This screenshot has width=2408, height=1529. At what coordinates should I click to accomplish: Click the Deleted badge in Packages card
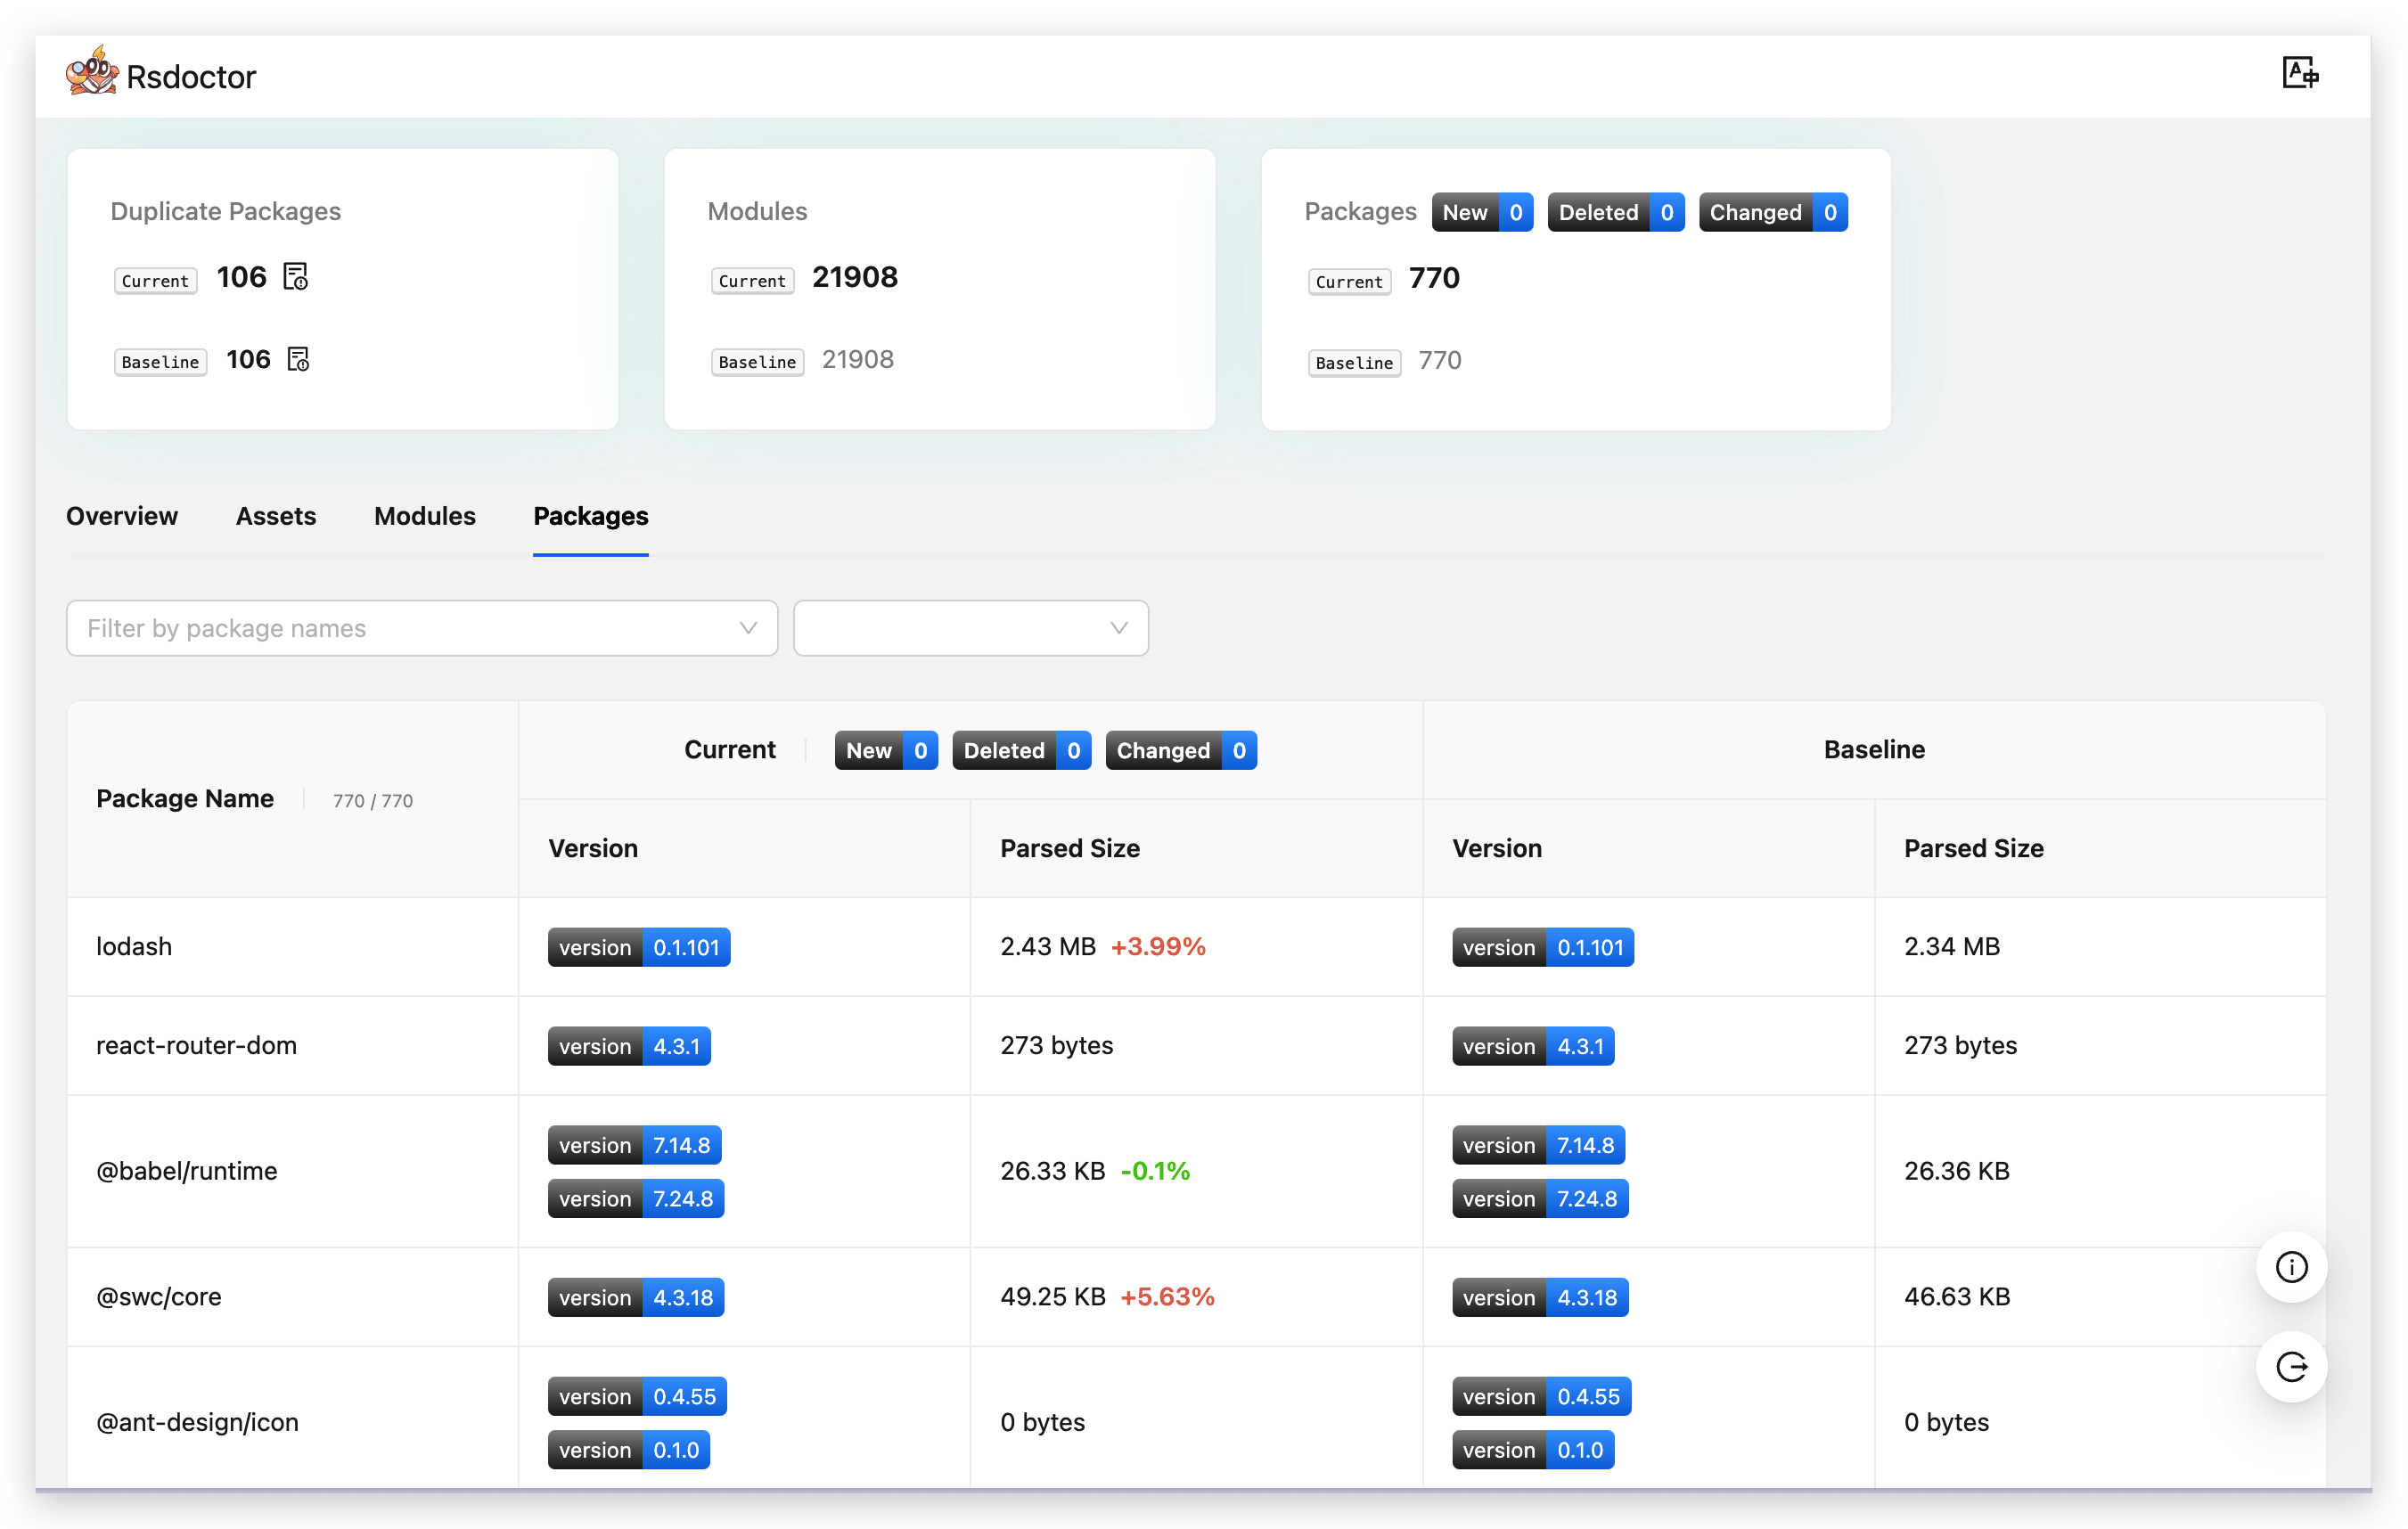tap(1614, 213)
